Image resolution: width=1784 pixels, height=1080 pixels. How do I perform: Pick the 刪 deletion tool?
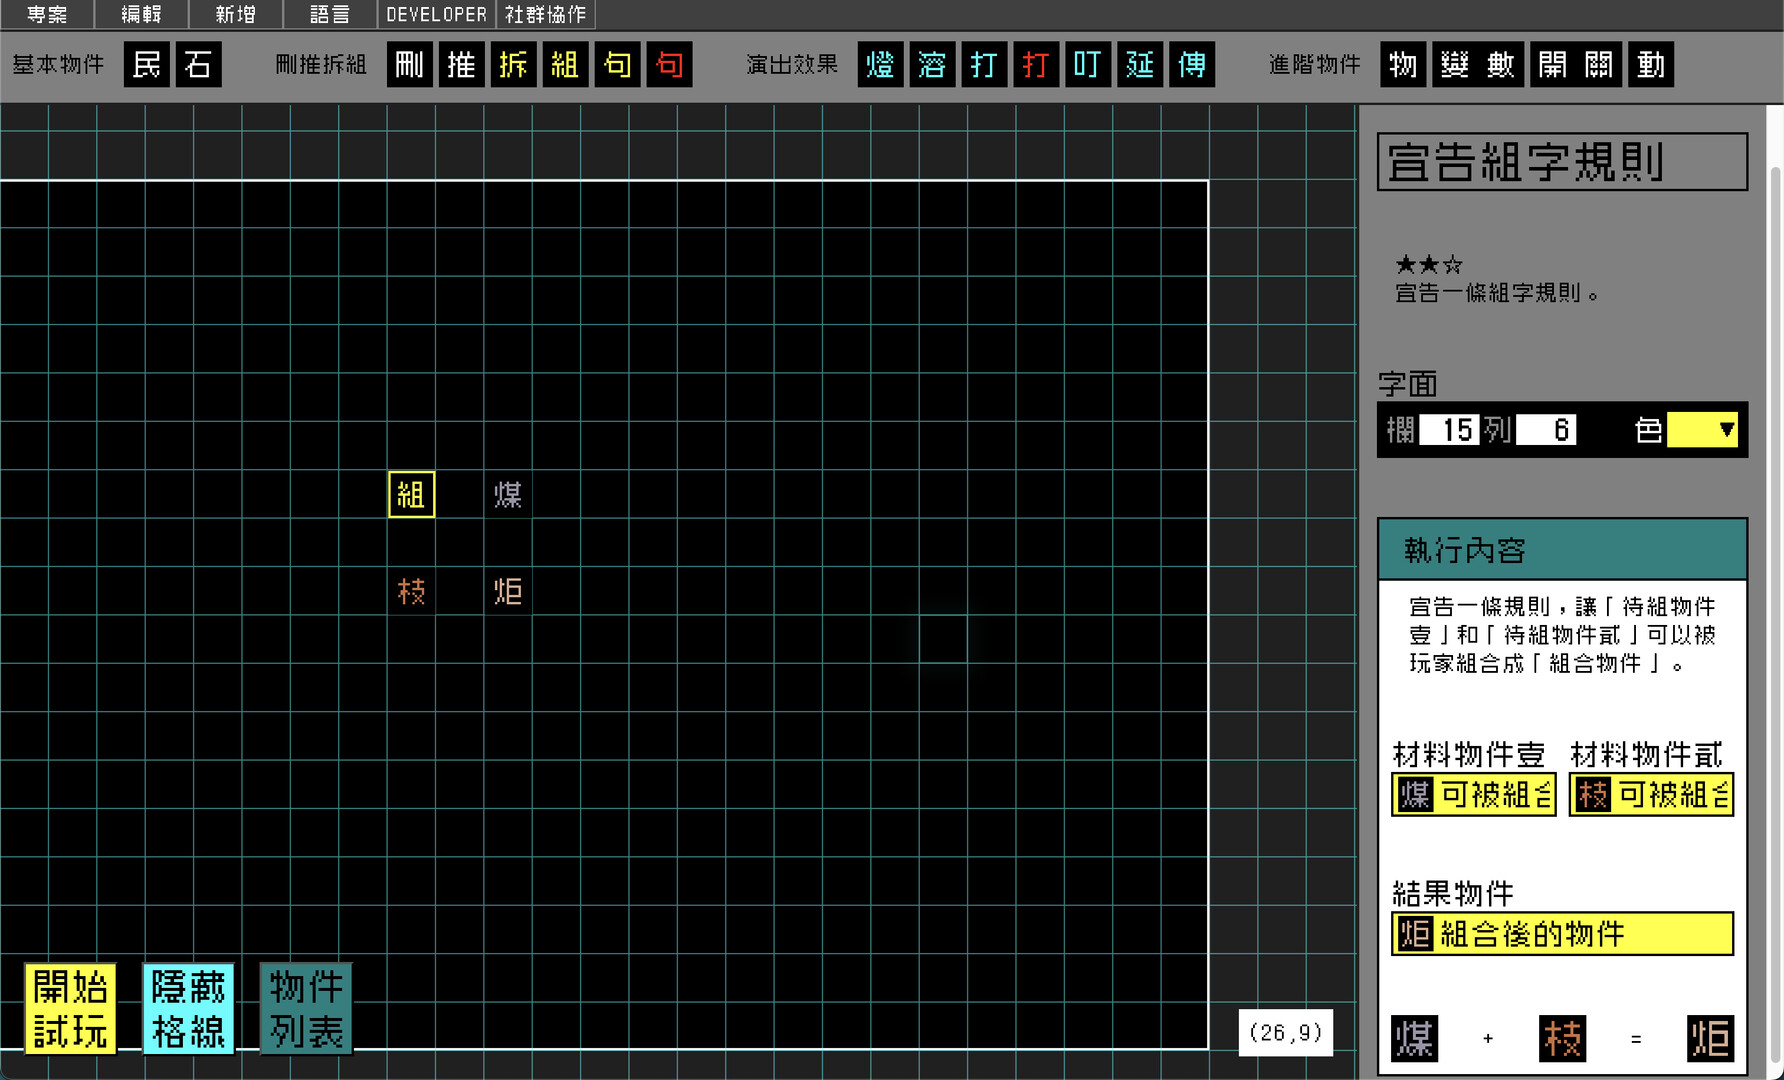point(409,64)
